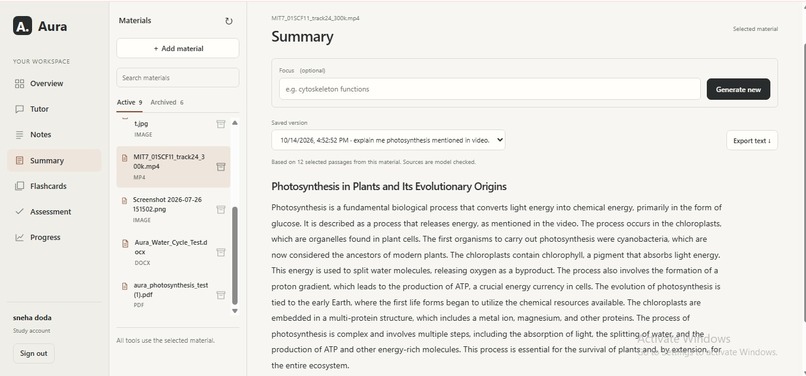The image size is (806, 376).
Task: Select MIT7_01SCF11_track24_300k.mp4 in materials list
Action: click(173, 167)
